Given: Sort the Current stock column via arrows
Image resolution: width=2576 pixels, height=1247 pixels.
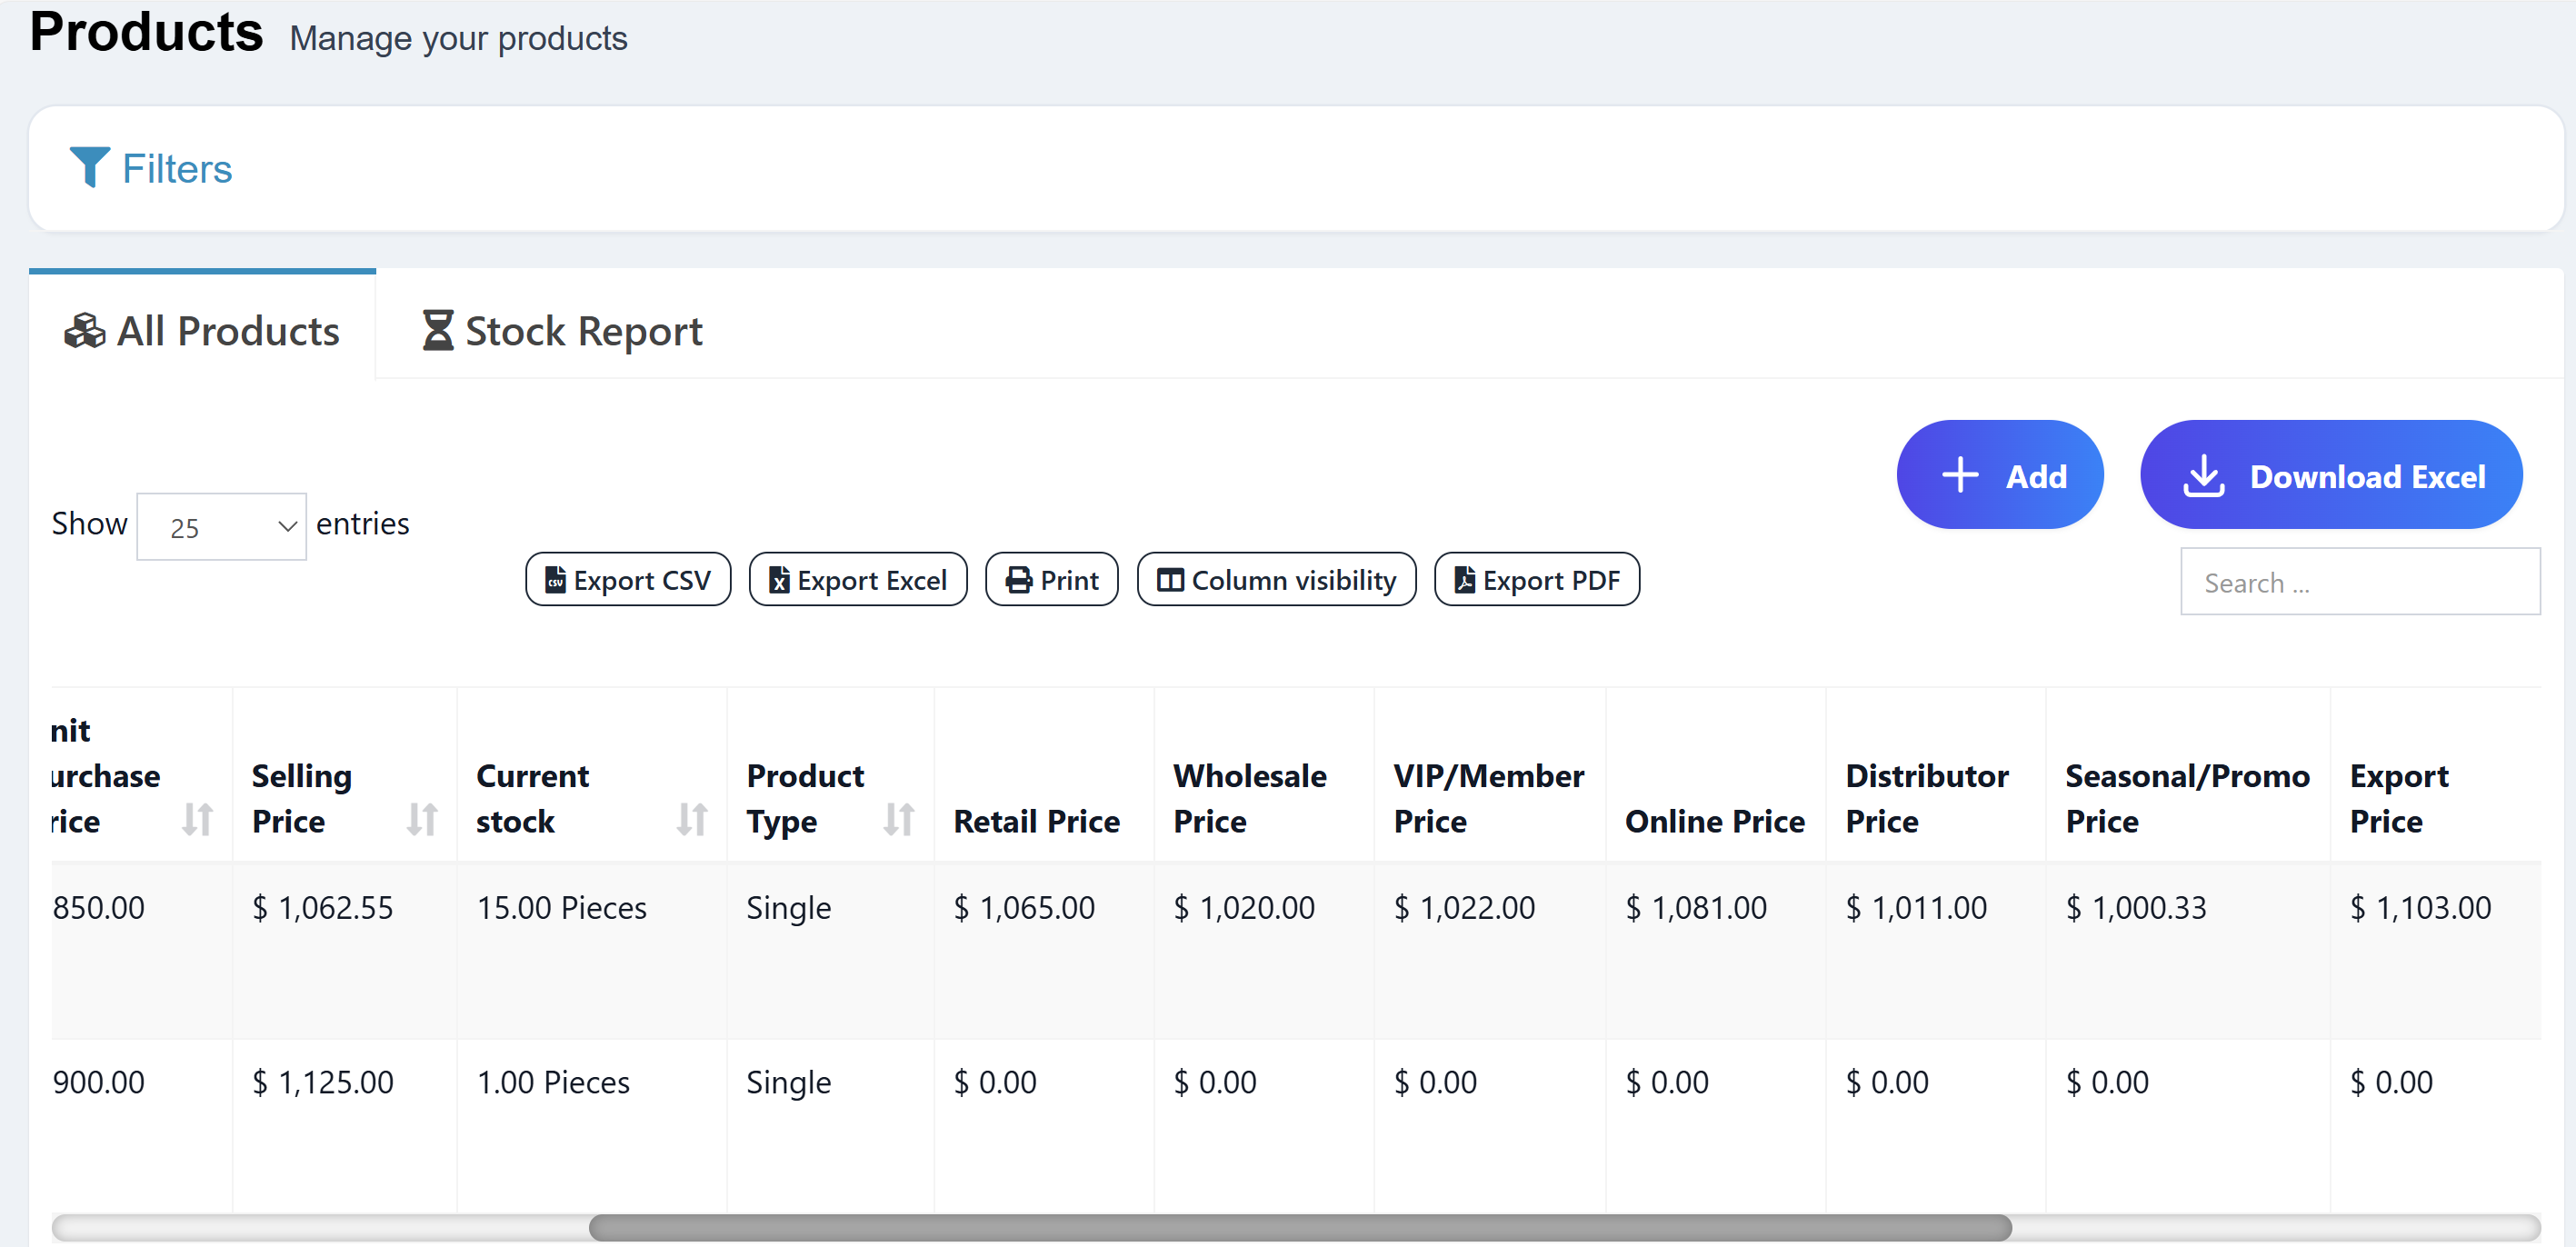Looking at the screenshot, I should [x=691, y=819].
